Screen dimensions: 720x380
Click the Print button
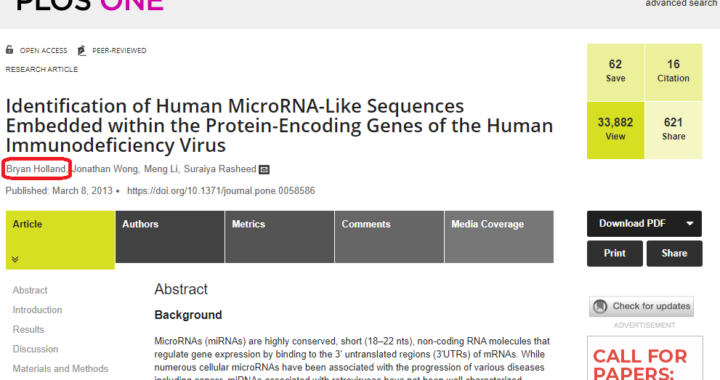615,253
